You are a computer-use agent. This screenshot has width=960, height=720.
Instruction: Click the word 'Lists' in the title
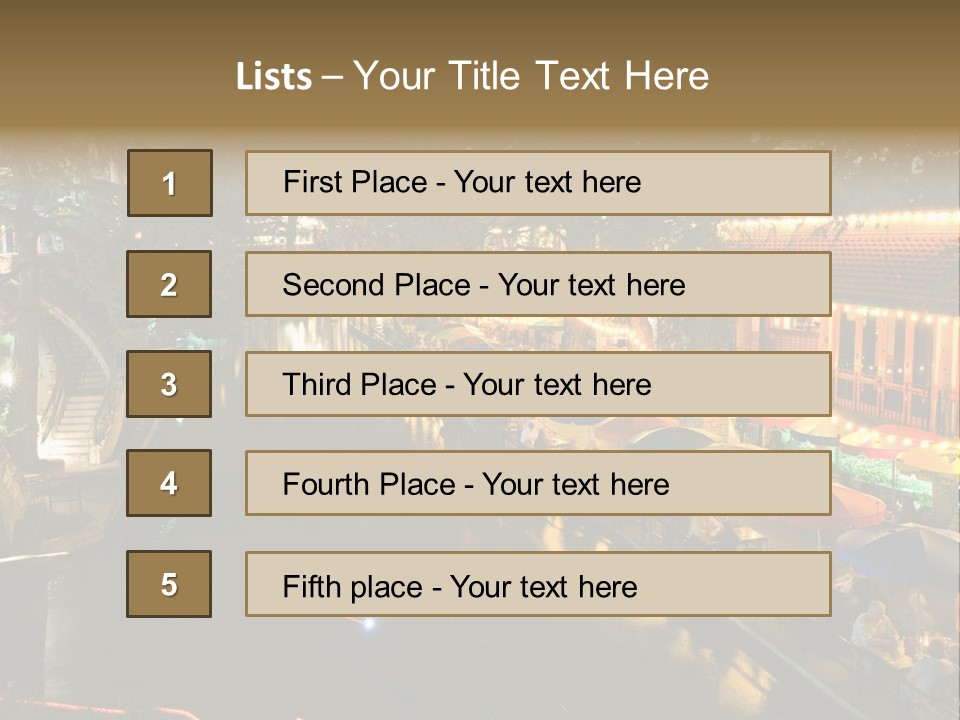(x=274, y=76)
